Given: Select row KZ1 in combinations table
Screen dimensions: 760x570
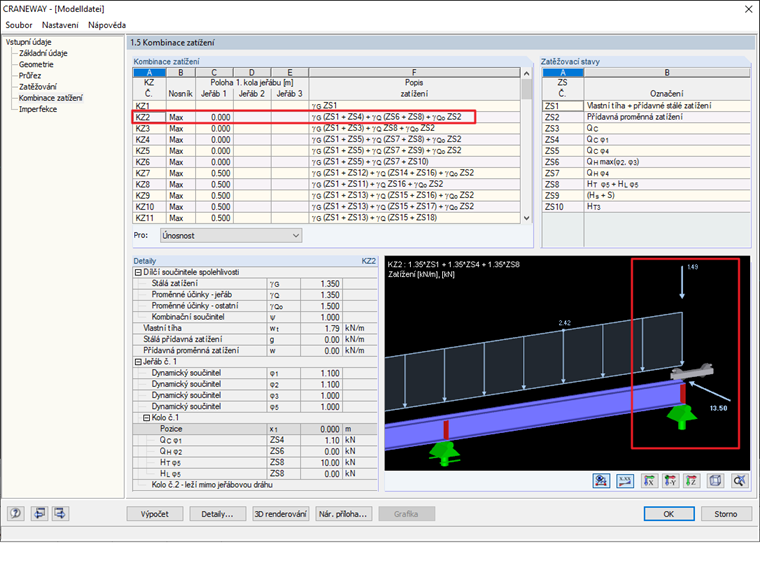Looking at the screenshot, I should pyautogui.click(x=327, y=106).
